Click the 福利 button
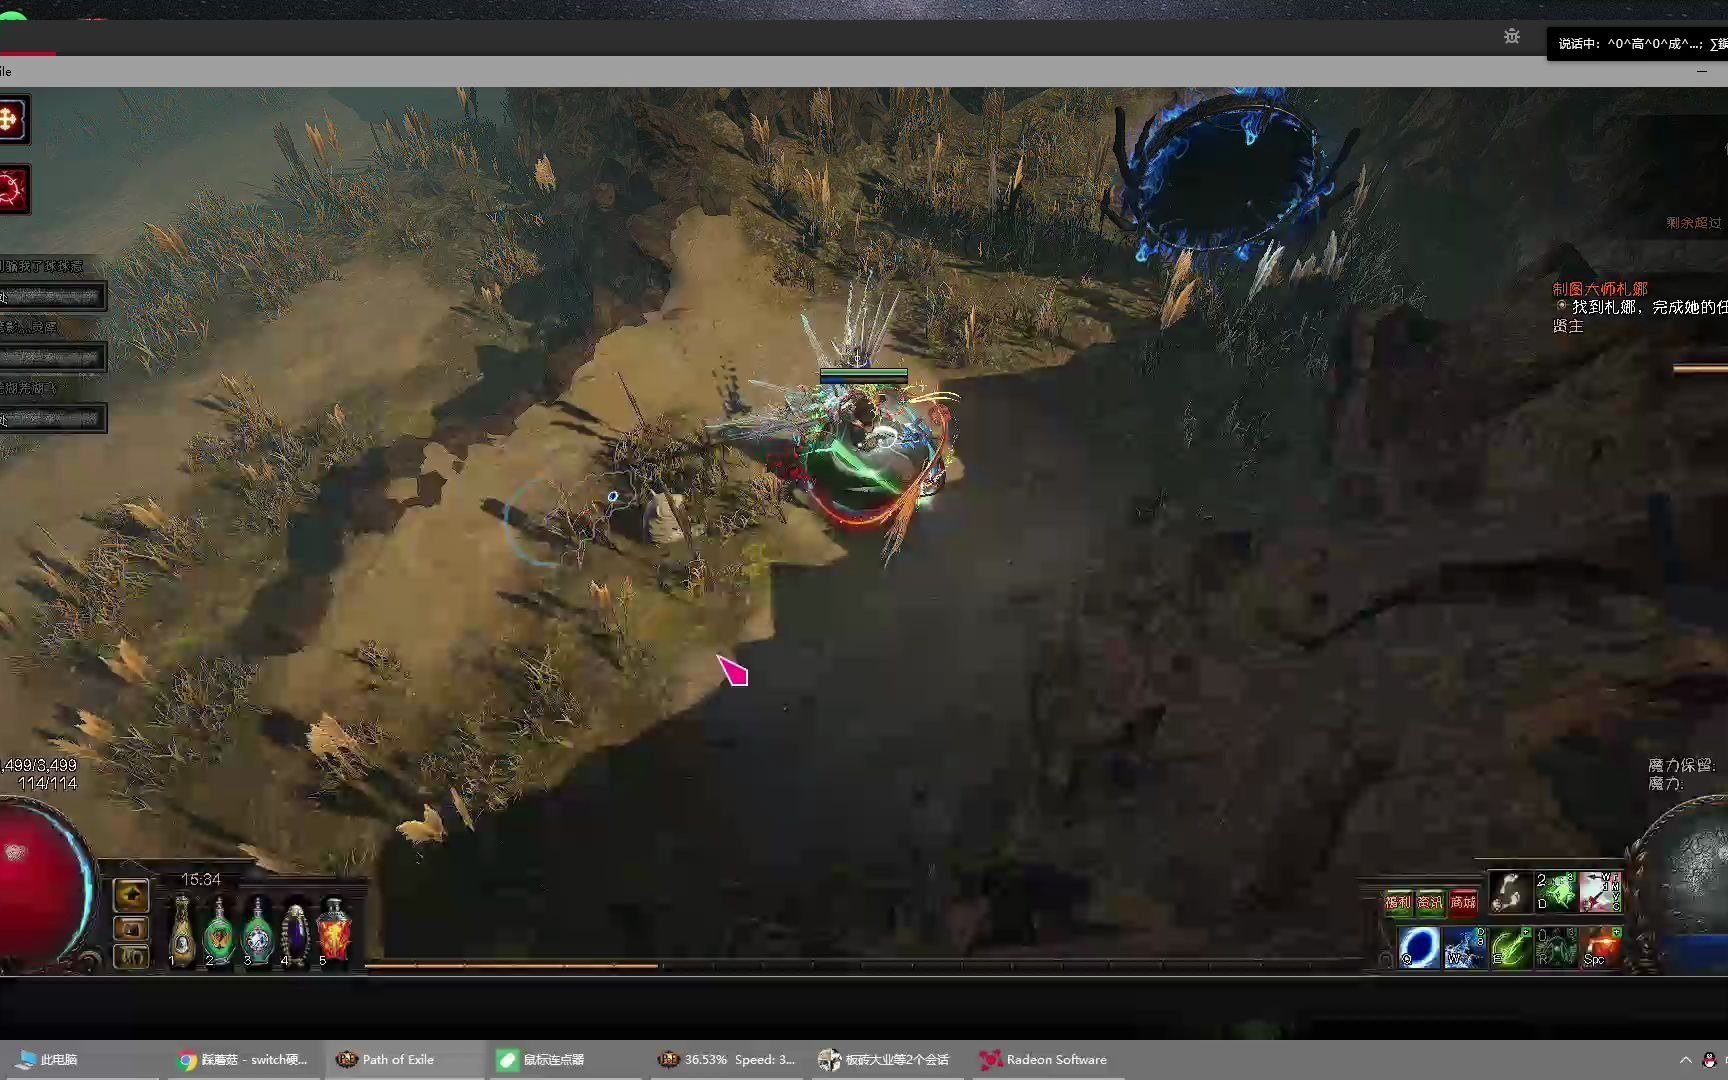The width and height of the screenshot is (1728, 1080). (1398, 902)
